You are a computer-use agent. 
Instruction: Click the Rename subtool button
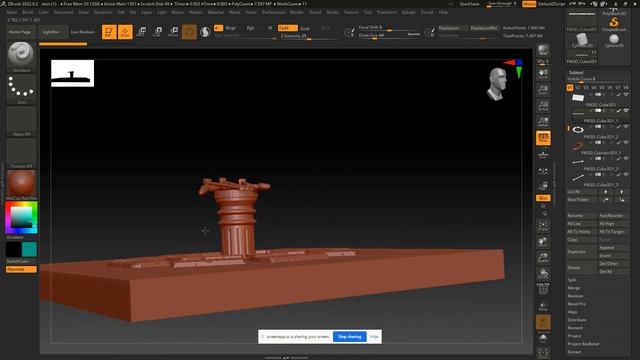[x=582, y=216]
